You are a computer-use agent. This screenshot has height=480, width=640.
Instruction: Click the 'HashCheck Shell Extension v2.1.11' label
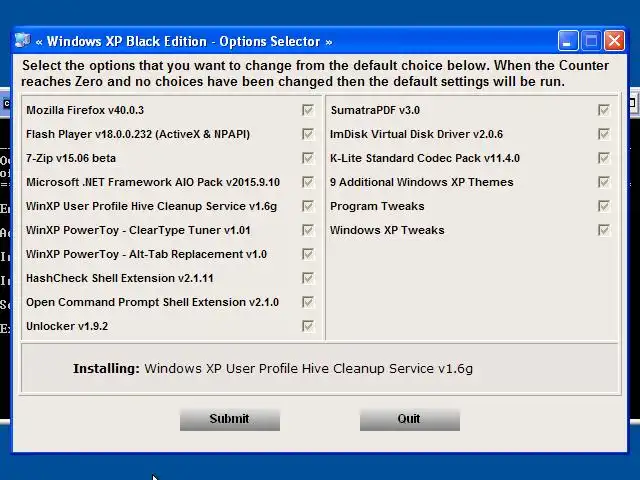click(x=120, y=278)
